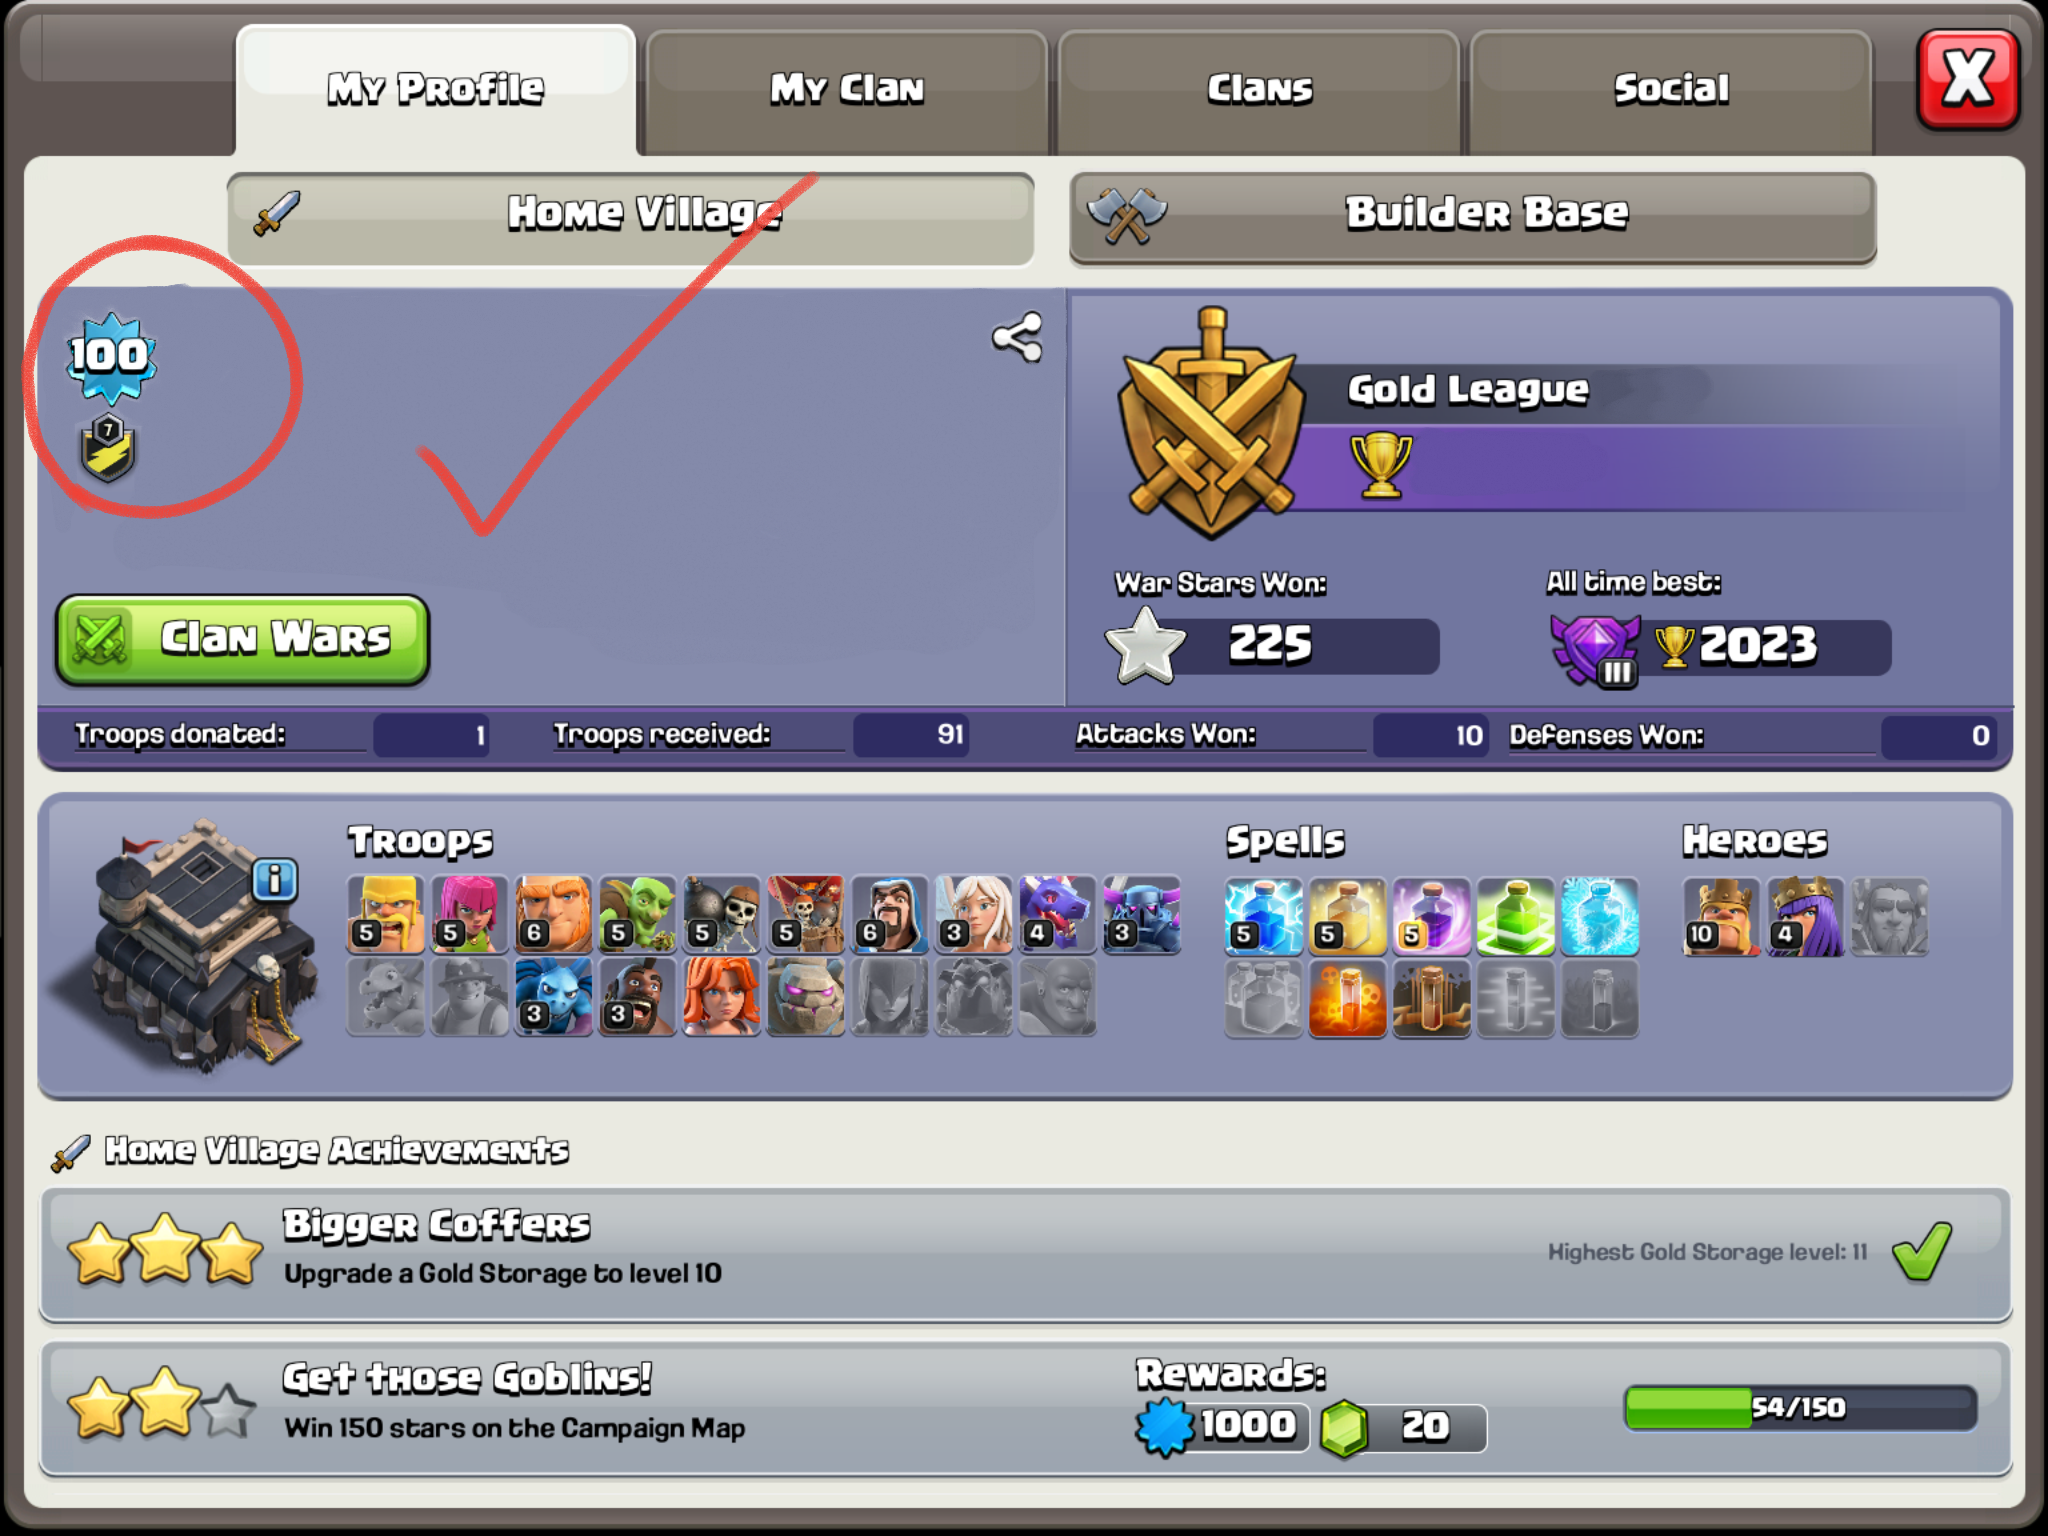Tap the Gold League badge emblem
The width and height of the screenshot is (2048, 1536).
1212,425
